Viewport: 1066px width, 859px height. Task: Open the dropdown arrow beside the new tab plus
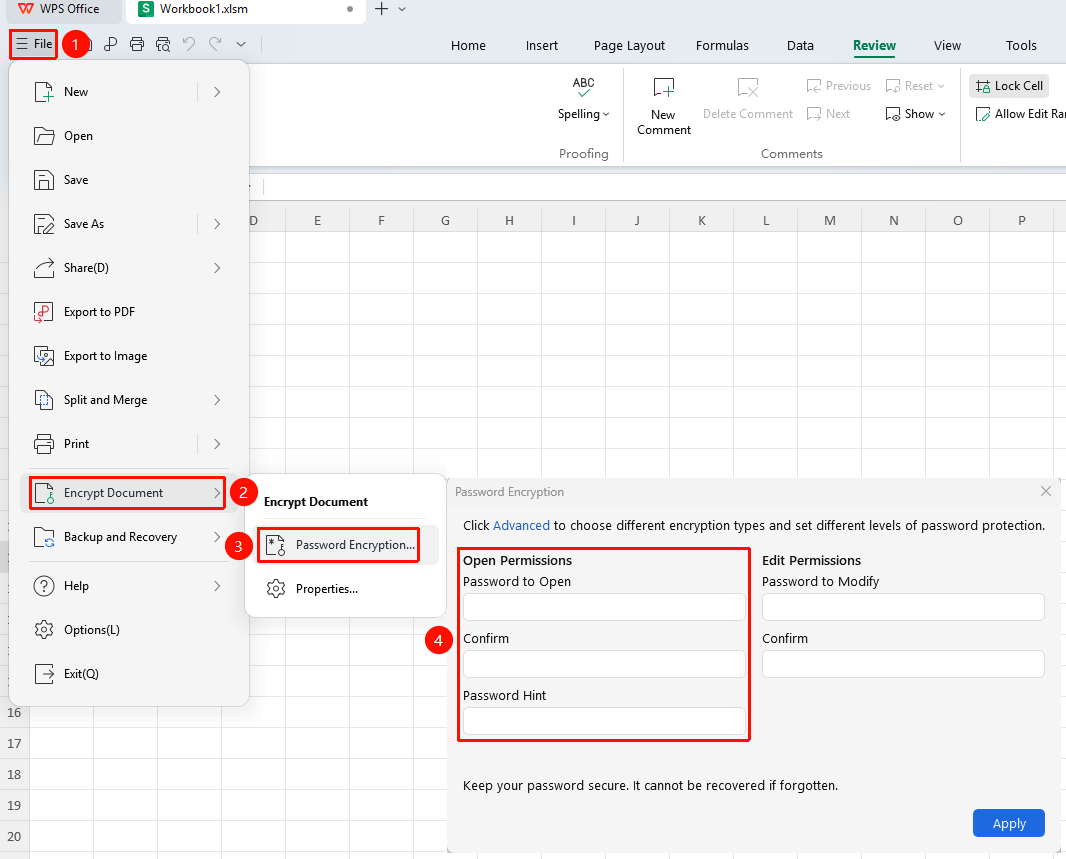[x=402, y=10]
